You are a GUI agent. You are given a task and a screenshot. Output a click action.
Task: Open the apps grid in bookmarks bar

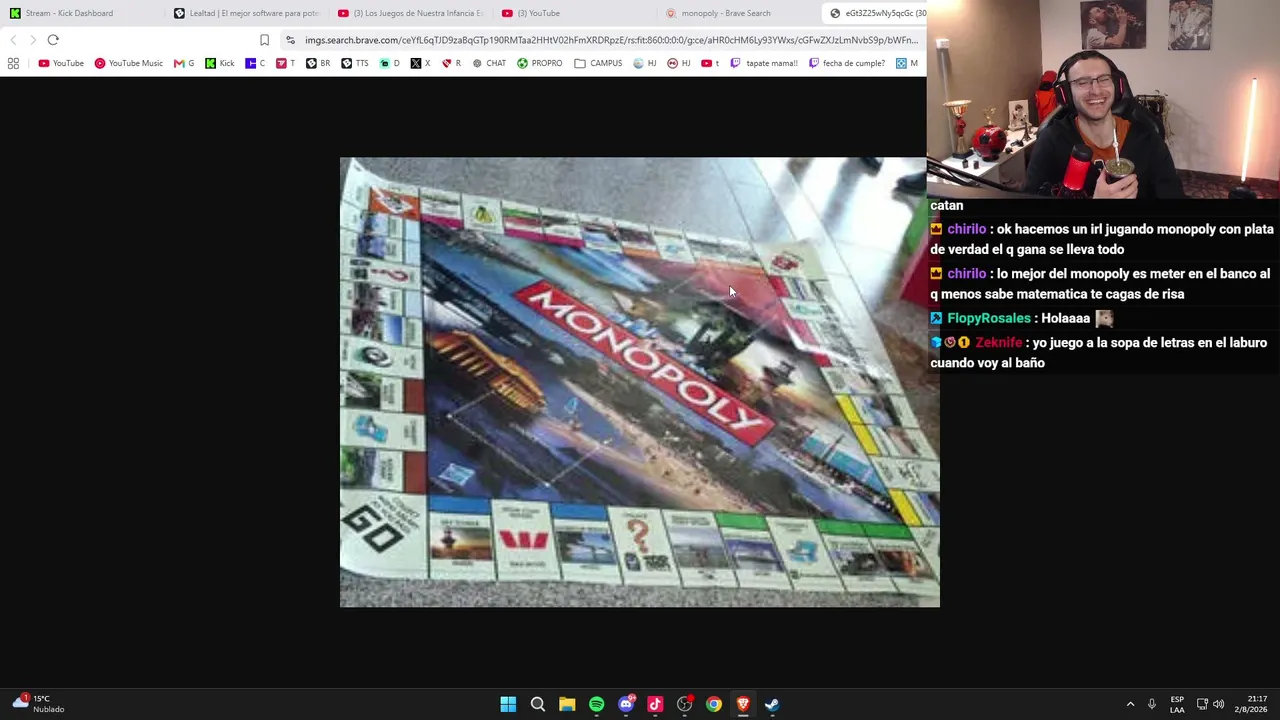click(x=13, y=63)
